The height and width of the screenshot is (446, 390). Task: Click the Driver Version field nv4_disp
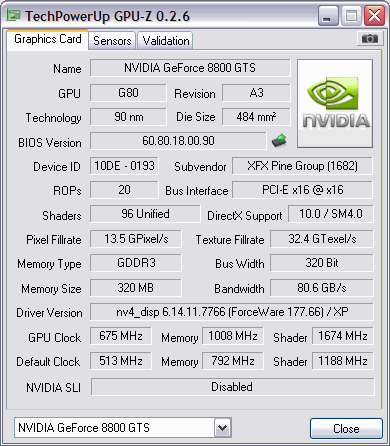pos(232,312)
